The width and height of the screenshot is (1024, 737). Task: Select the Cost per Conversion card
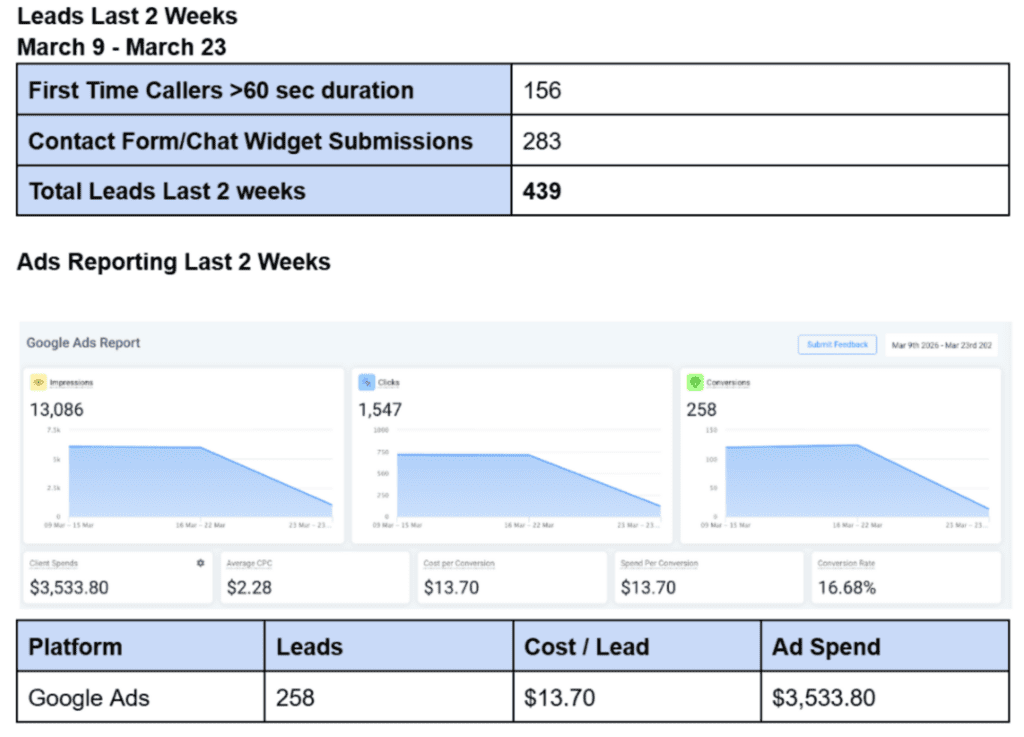point(512,578)
